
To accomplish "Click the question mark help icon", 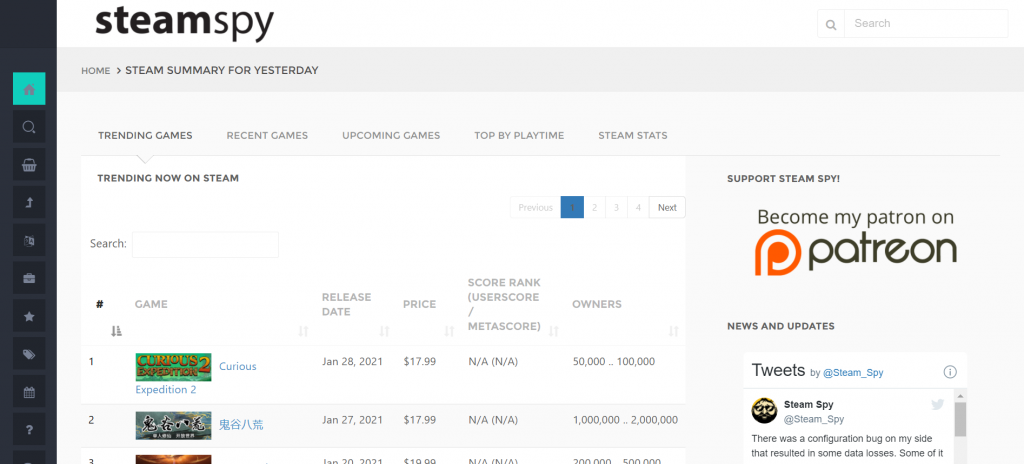I will [29, 429].
